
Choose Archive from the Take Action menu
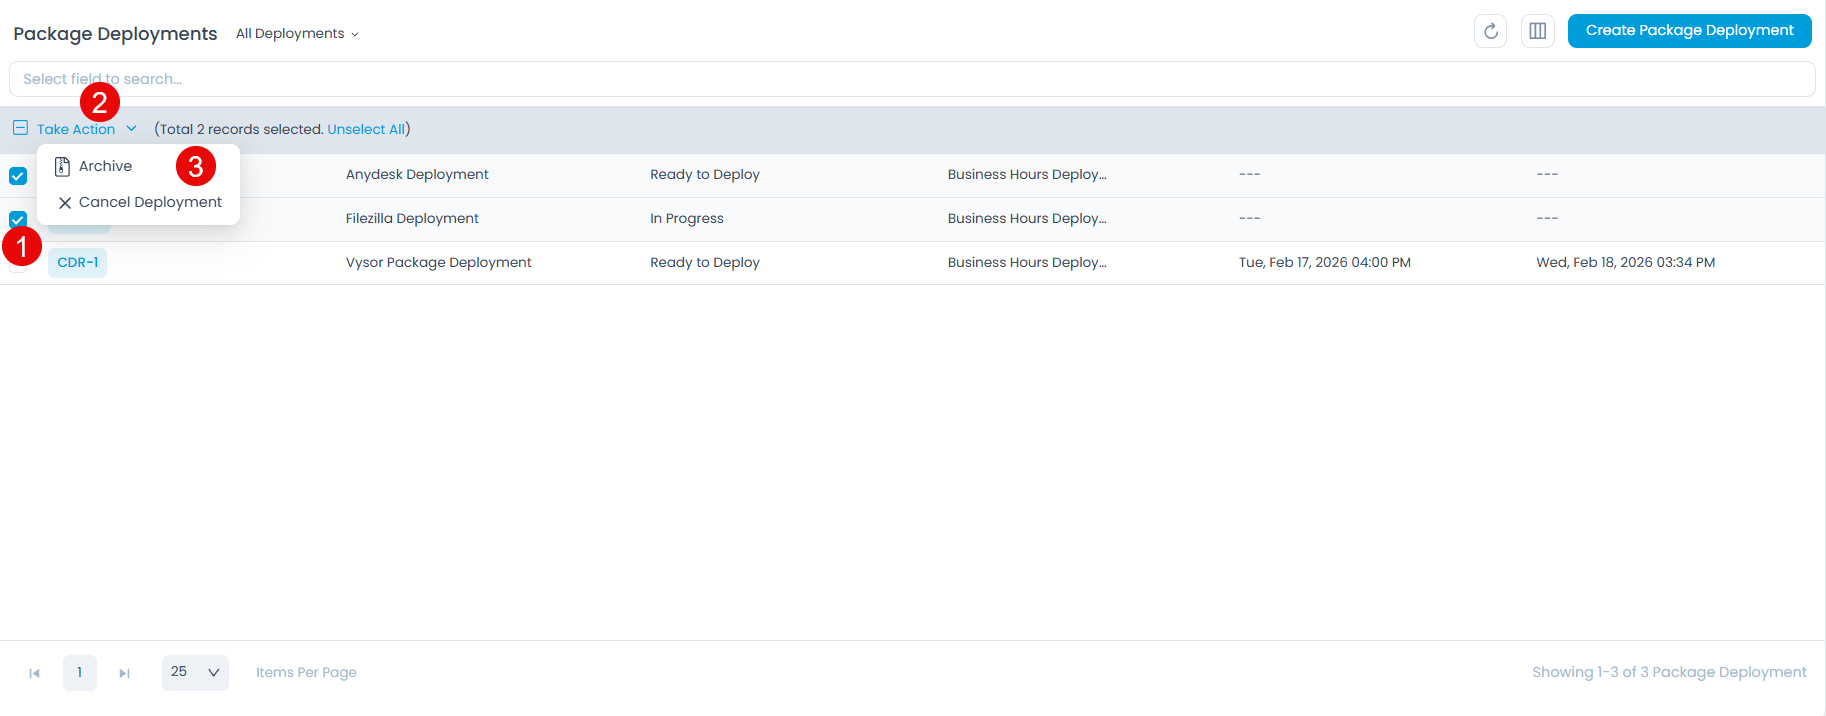tap(105, 166)
